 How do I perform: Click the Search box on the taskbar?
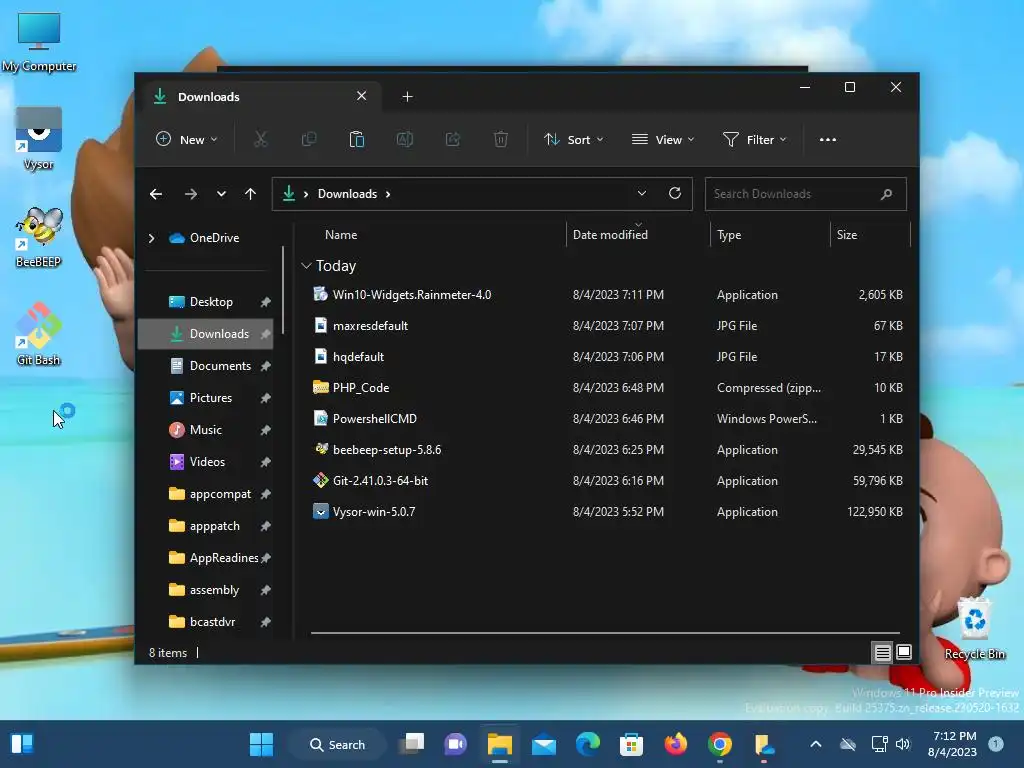(x=337, y=744)
